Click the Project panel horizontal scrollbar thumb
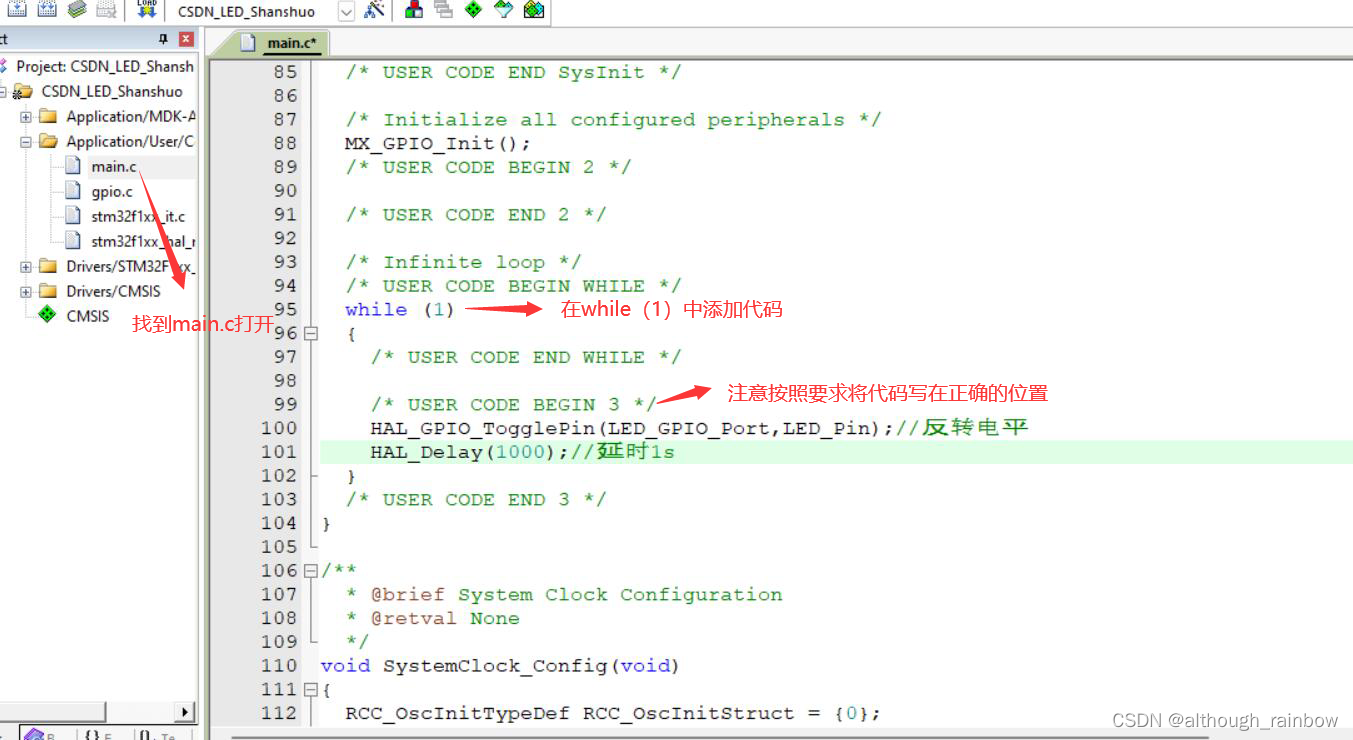This screenshot has width=1353, height=740. [x=52, y=712]
